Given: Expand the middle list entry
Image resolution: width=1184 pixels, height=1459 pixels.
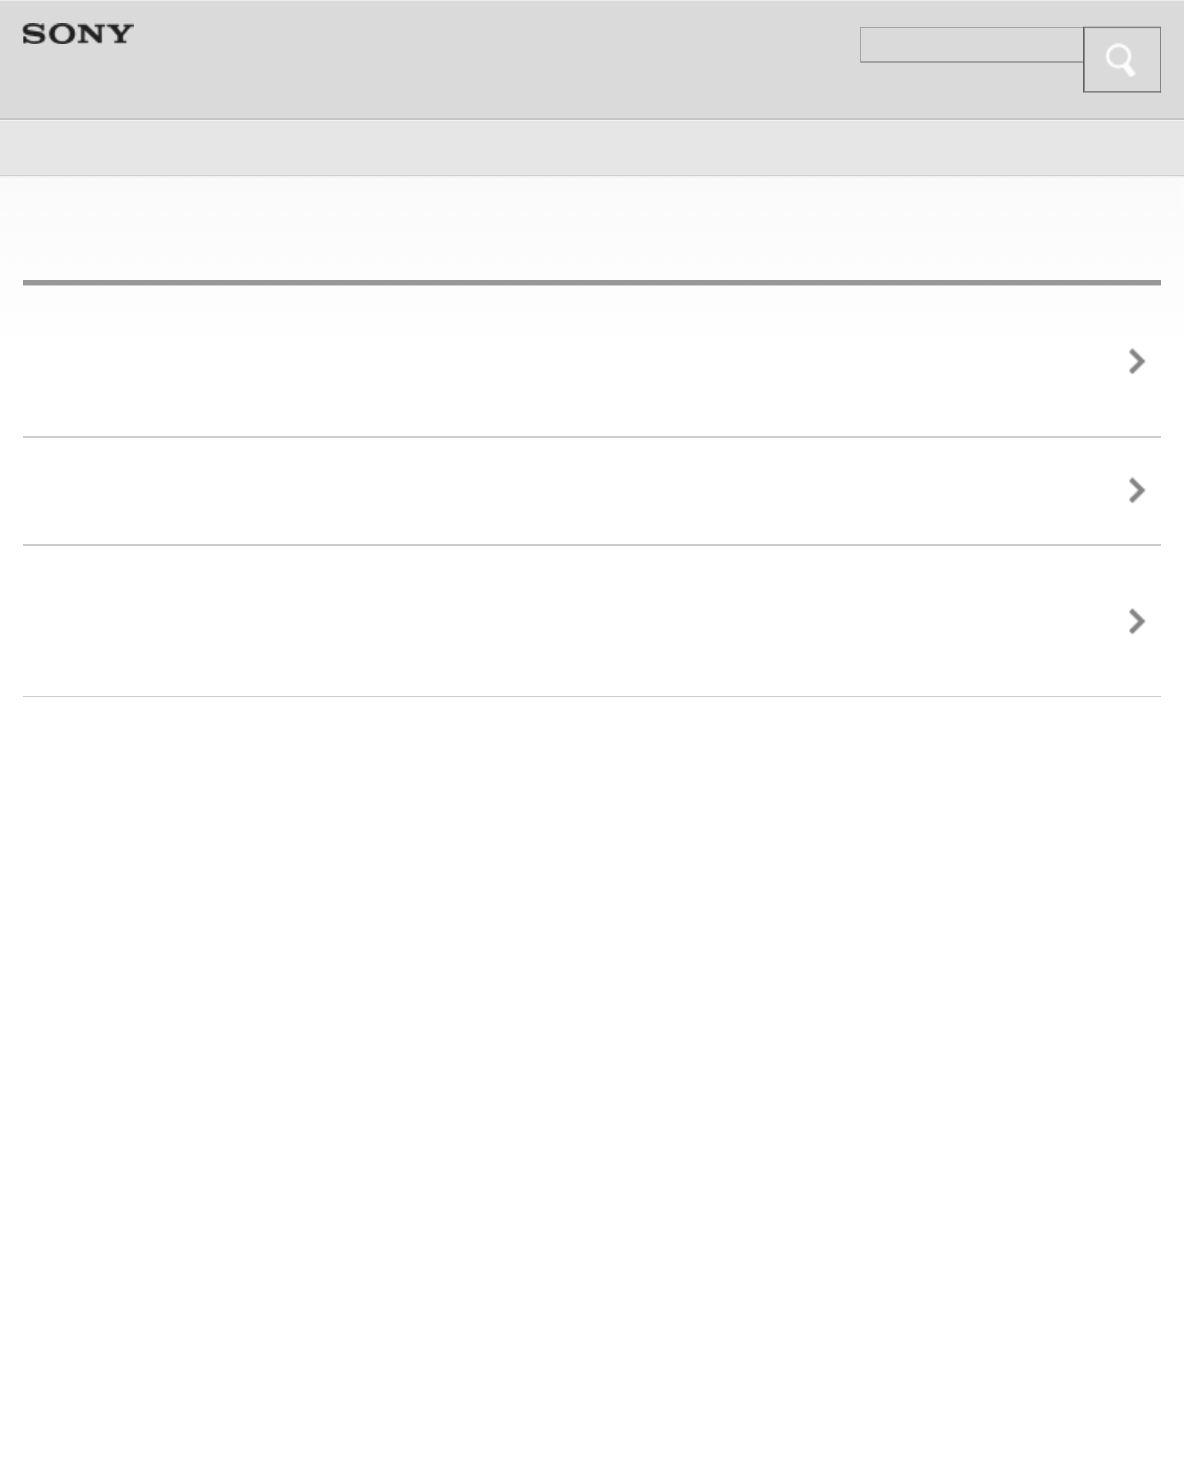Looking at the screenshot, I should [x=1136, y=490].
